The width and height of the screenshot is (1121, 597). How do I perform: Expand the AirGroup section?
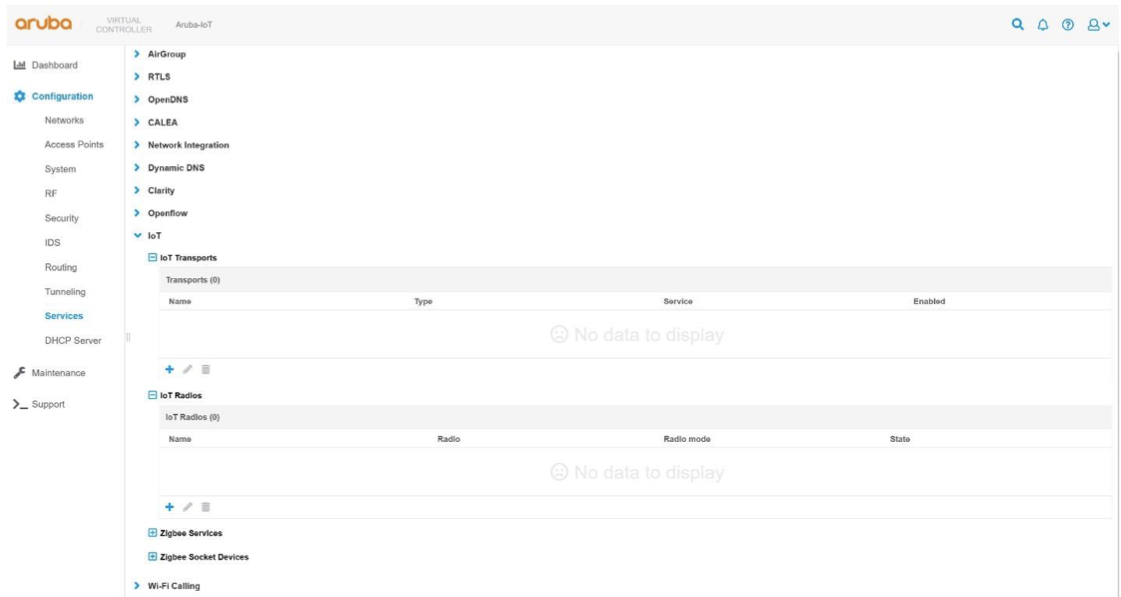pos(138,54)
